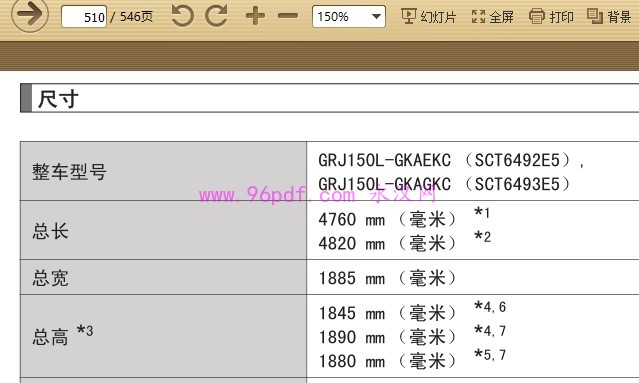Select the 尺寸 section heading

(x=58, y=99)
